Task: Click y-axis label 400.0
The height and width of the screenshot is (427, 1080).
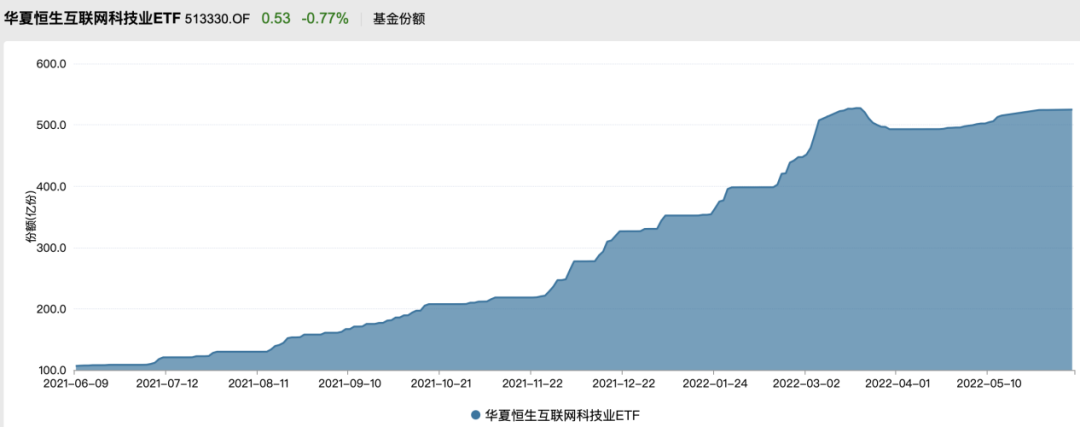Action: tap(50, 187)
